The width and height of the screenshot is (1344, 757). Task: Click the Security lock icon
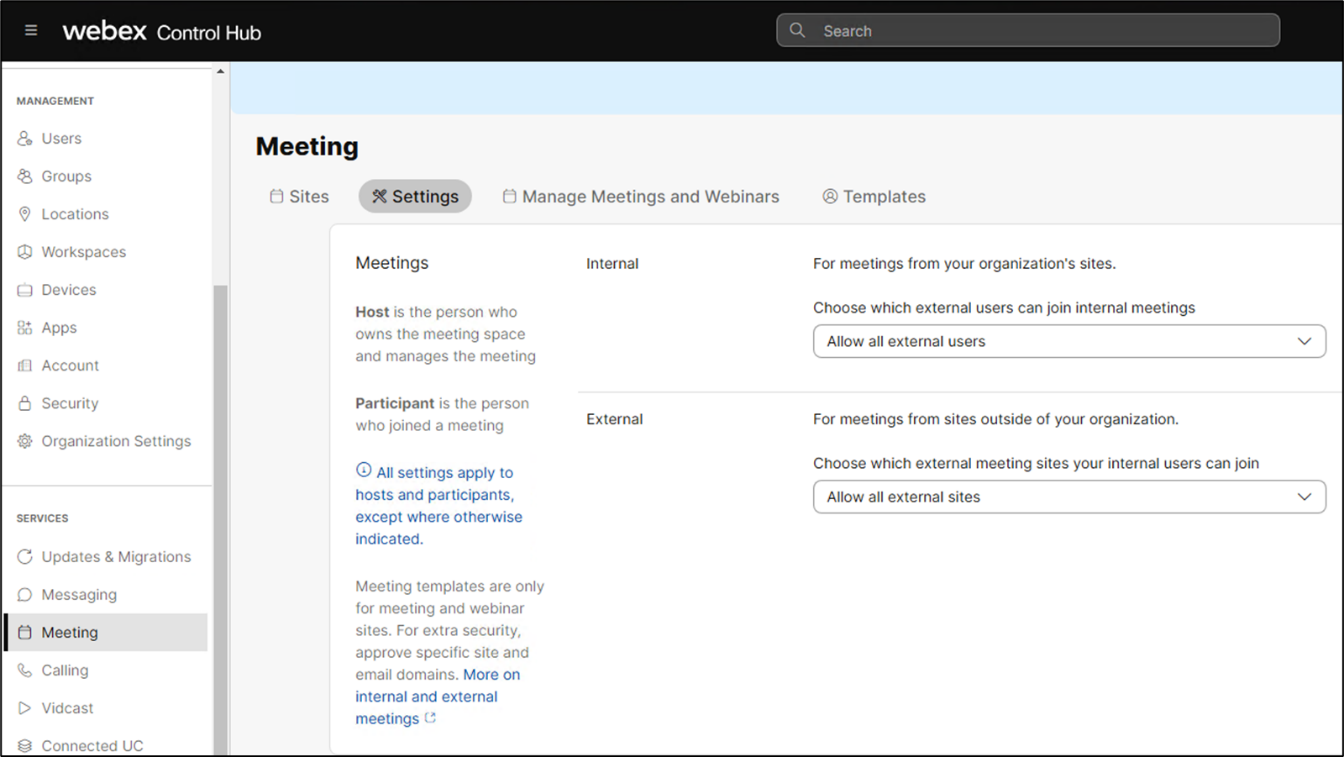coord(25,403)
